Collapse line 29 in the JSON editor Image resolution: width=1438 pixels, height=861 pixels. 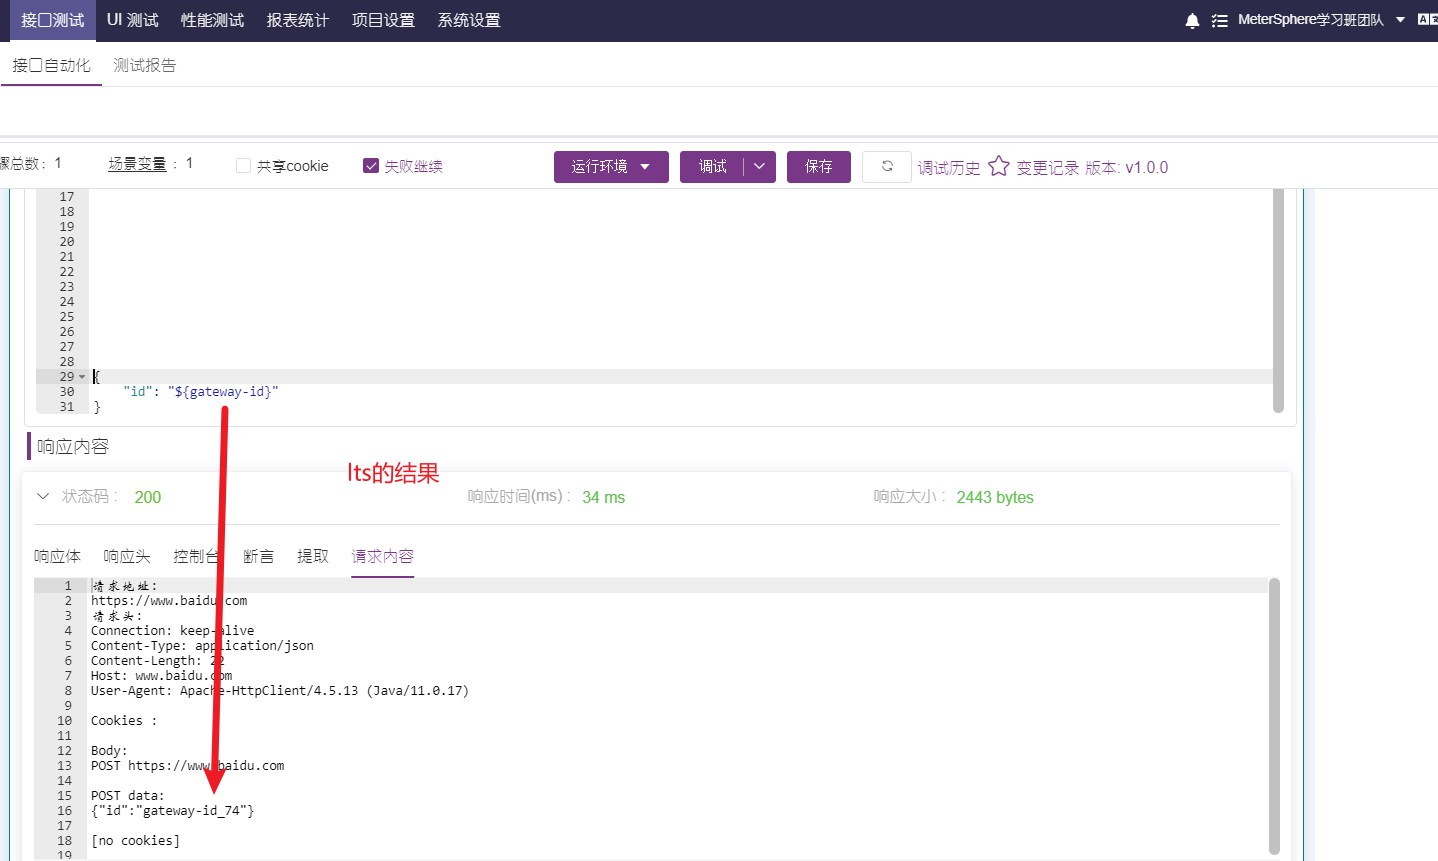pyautogui.click(x=82, y=376)
